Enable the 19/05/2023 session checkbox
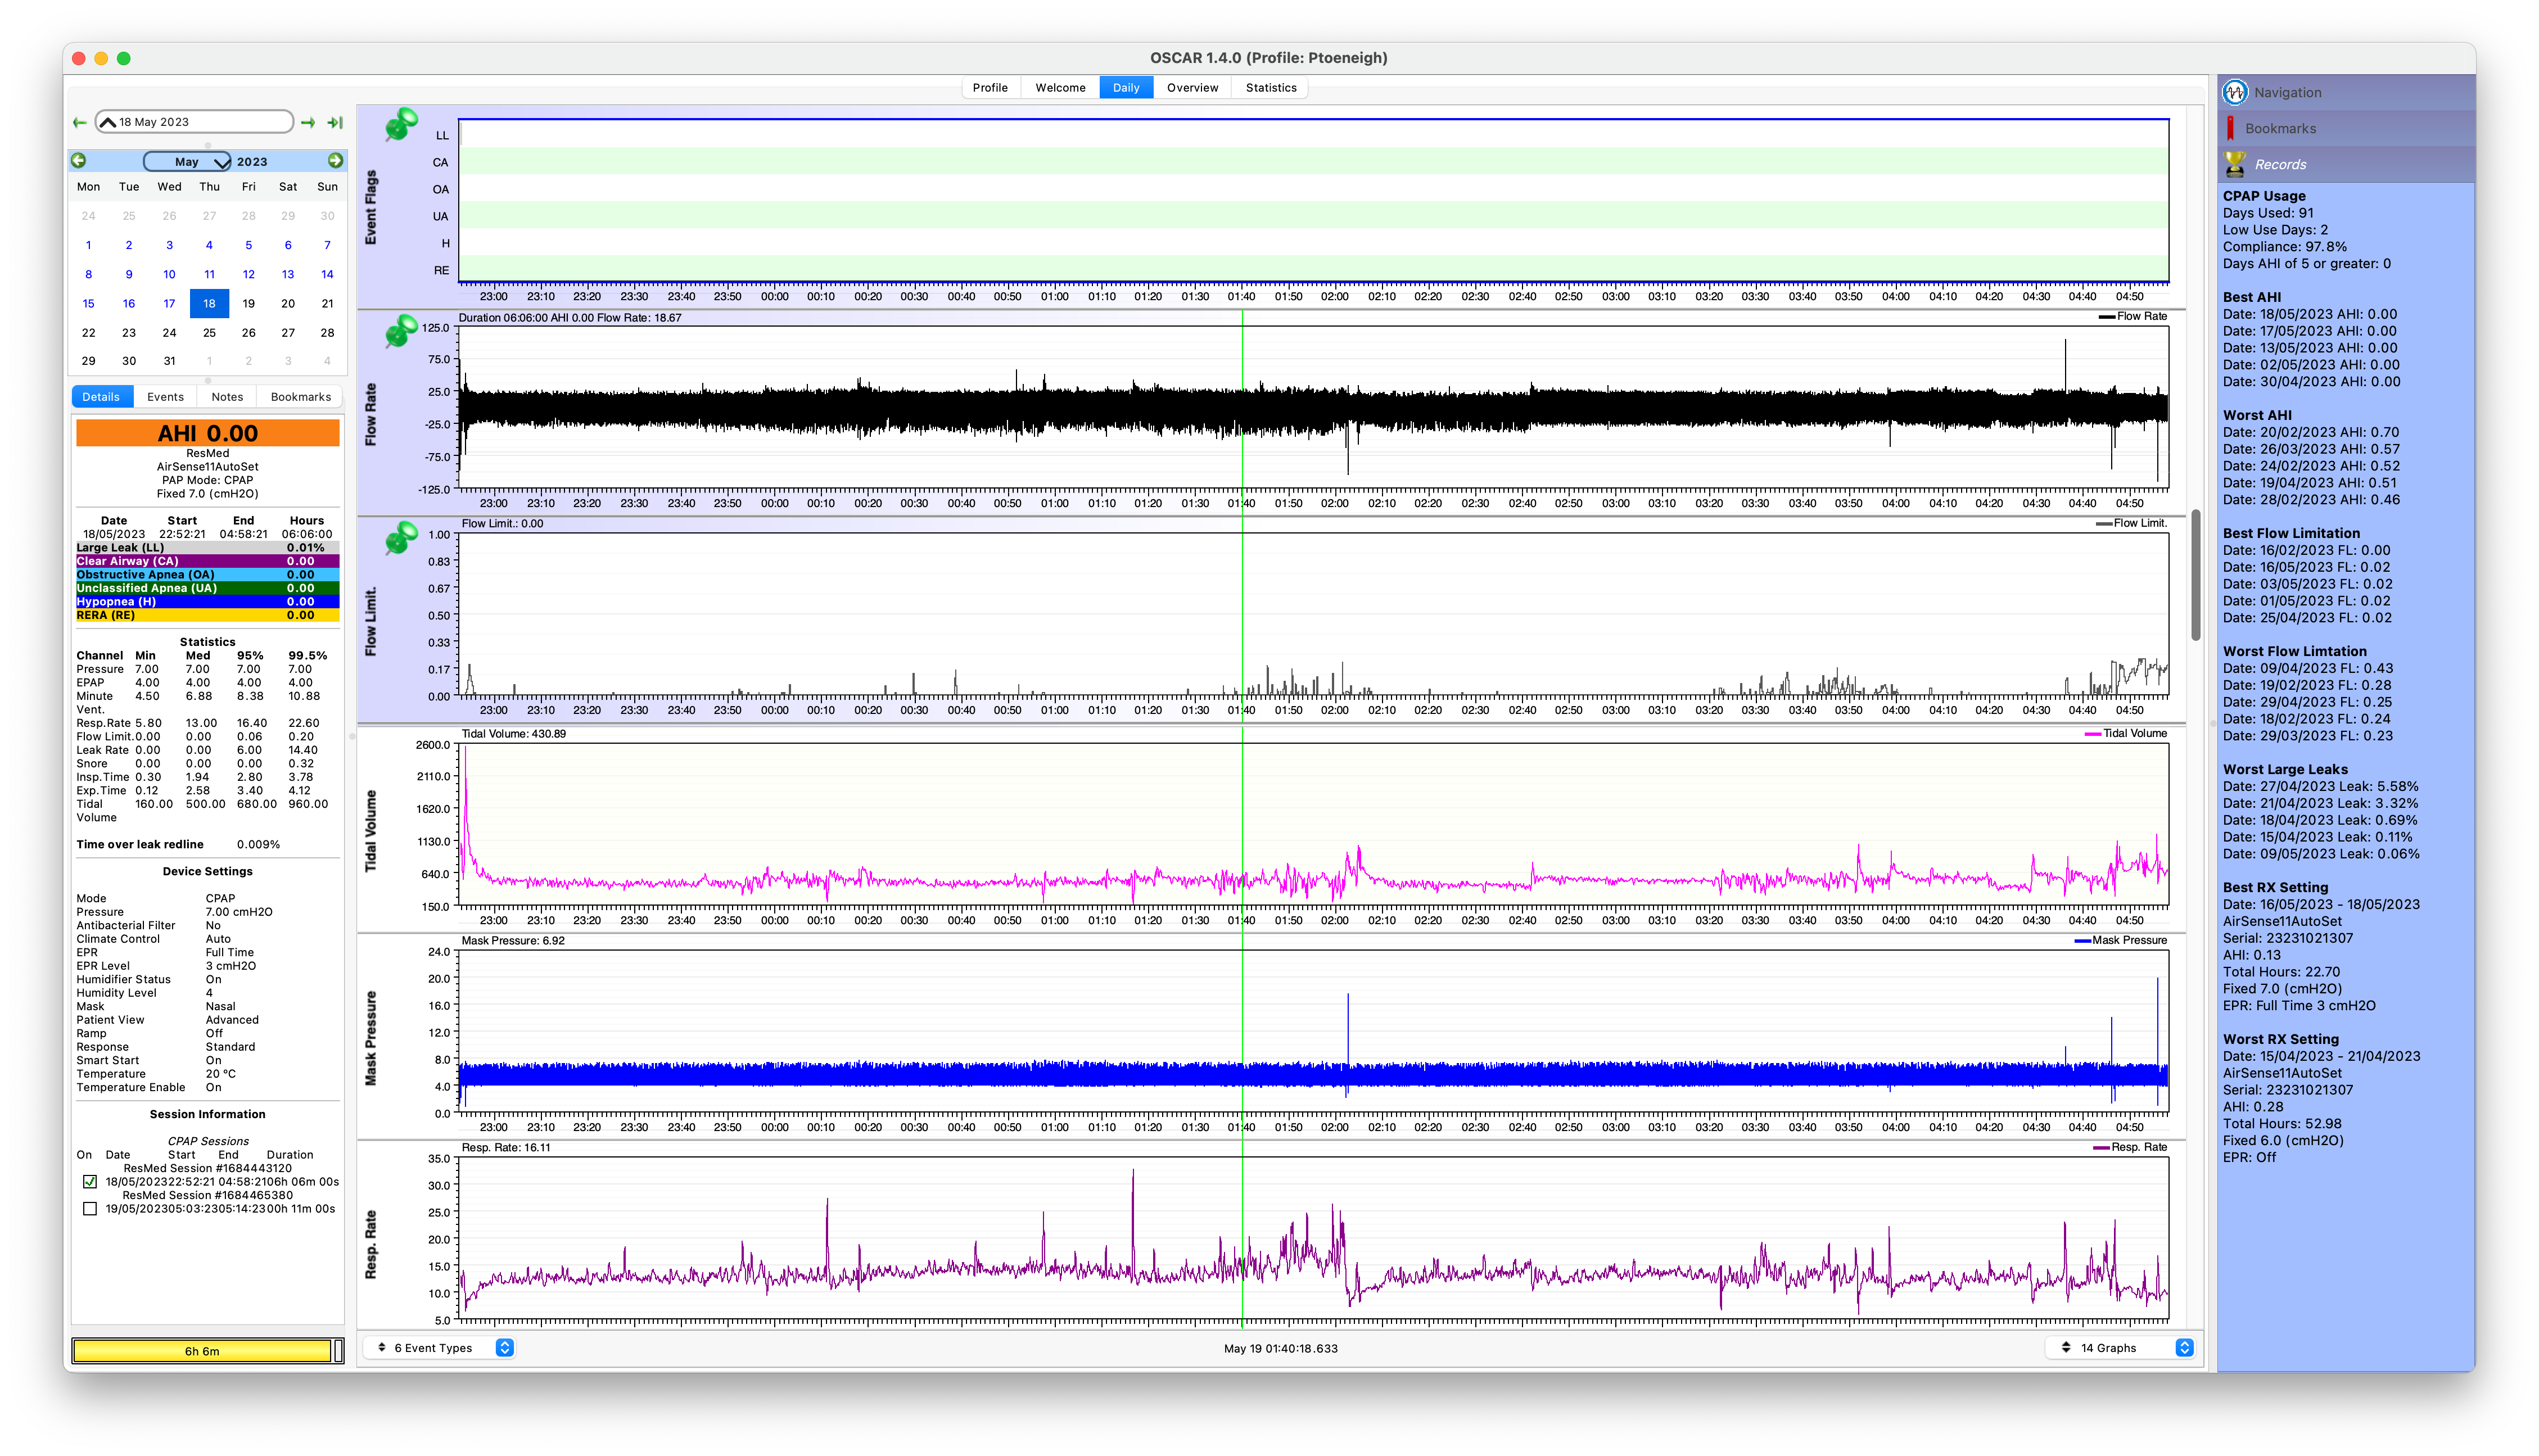 [90, 1208]
